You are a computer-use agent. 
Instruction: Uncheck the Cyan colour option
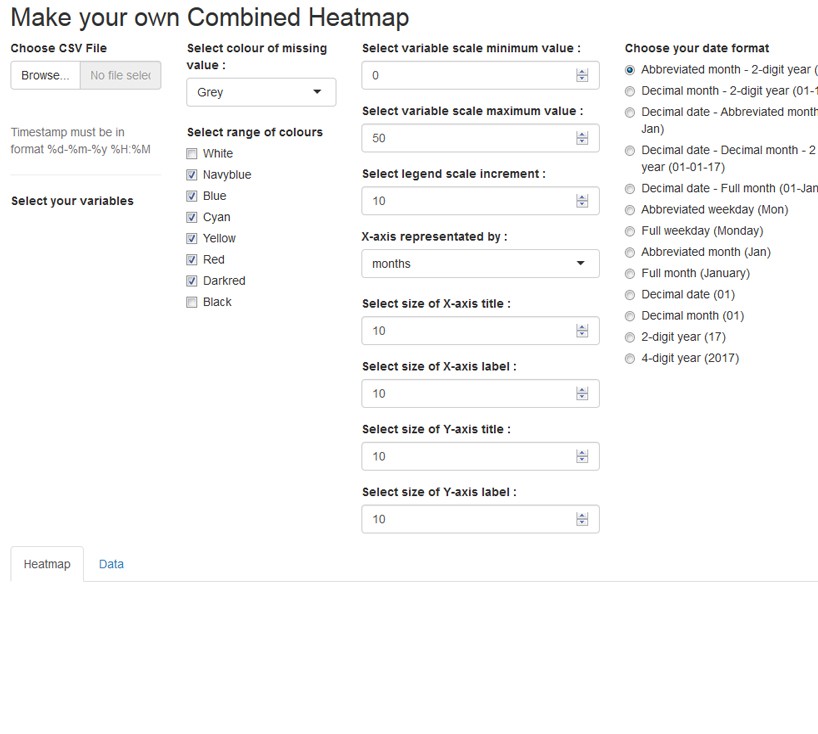point(190,217)
